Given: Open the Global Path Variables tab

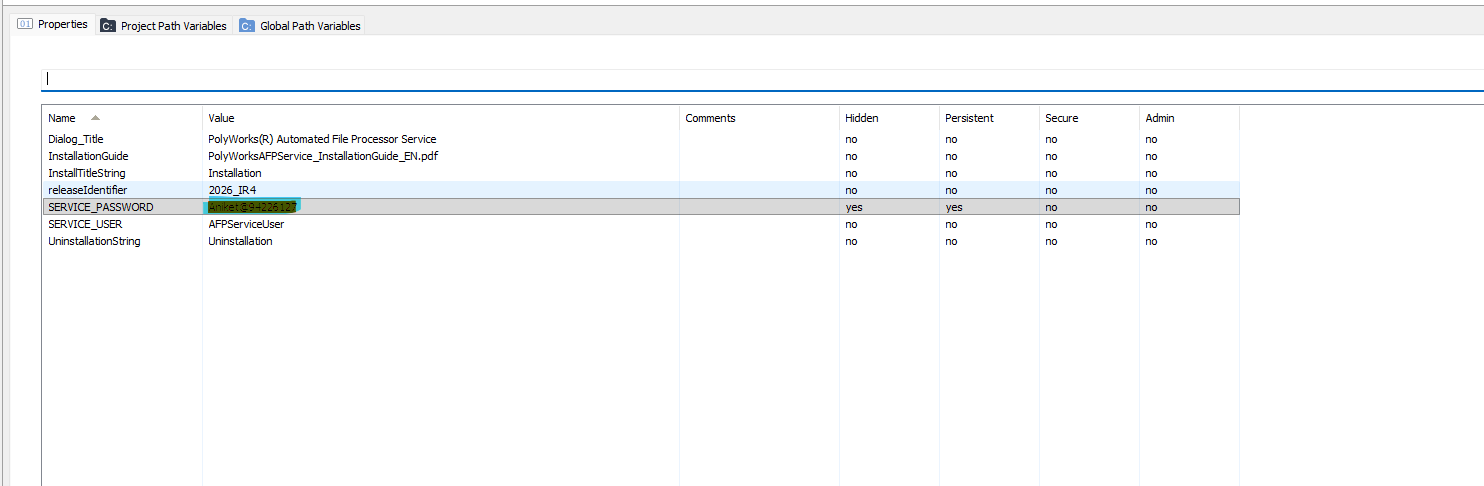Looking at the screenshot, I should 300,26.
